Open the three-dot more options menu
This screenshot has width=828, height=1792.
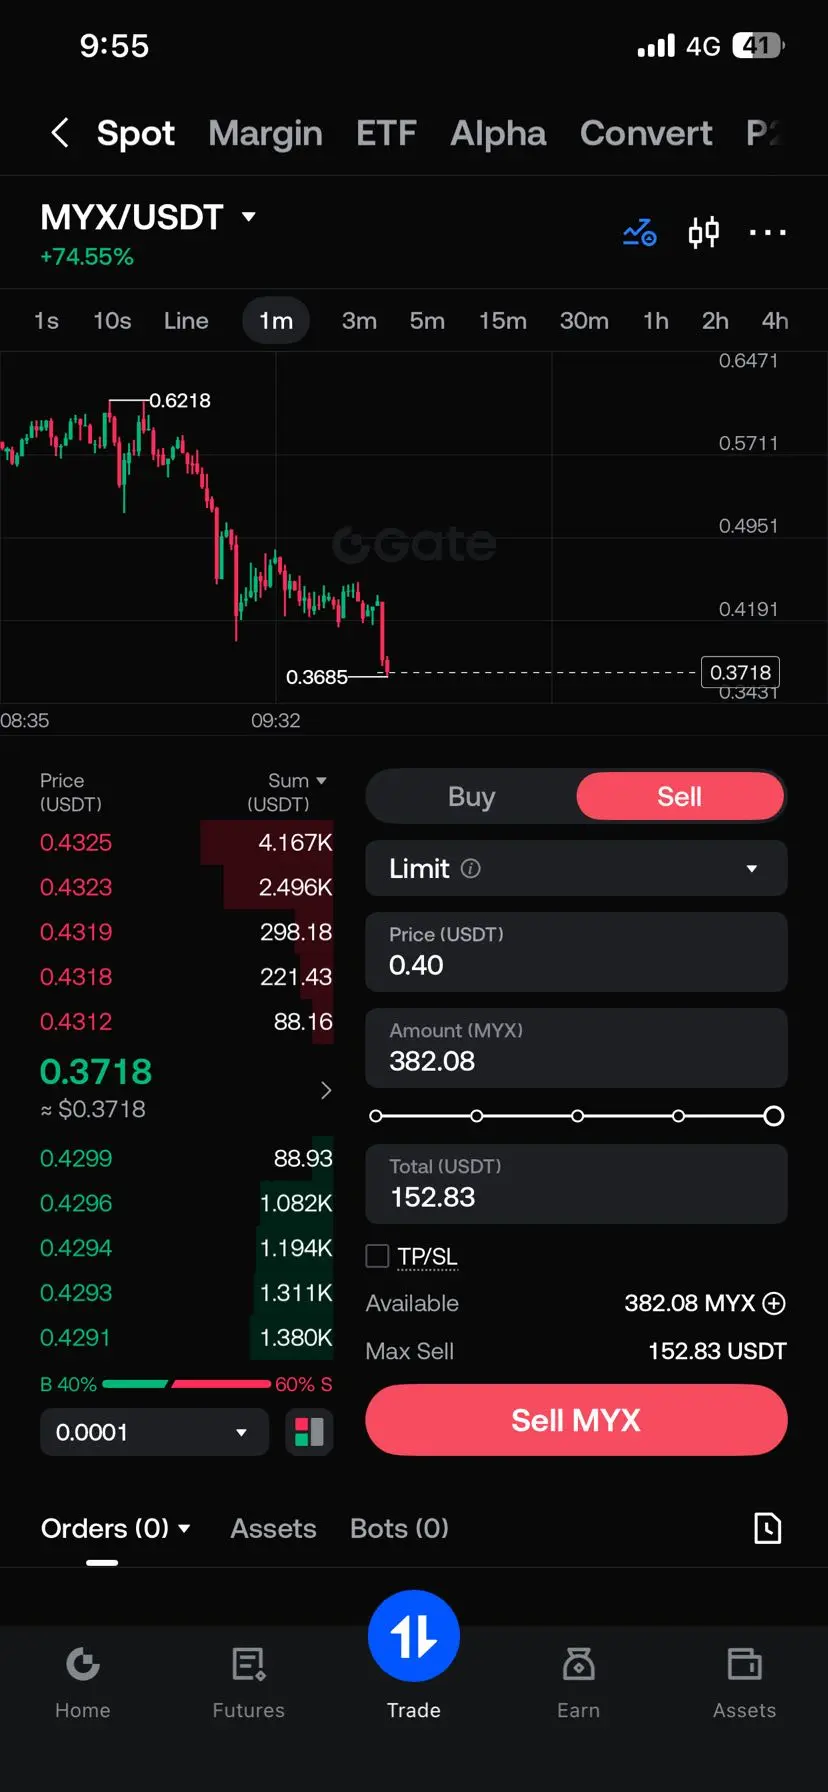[x=768, y=233]
